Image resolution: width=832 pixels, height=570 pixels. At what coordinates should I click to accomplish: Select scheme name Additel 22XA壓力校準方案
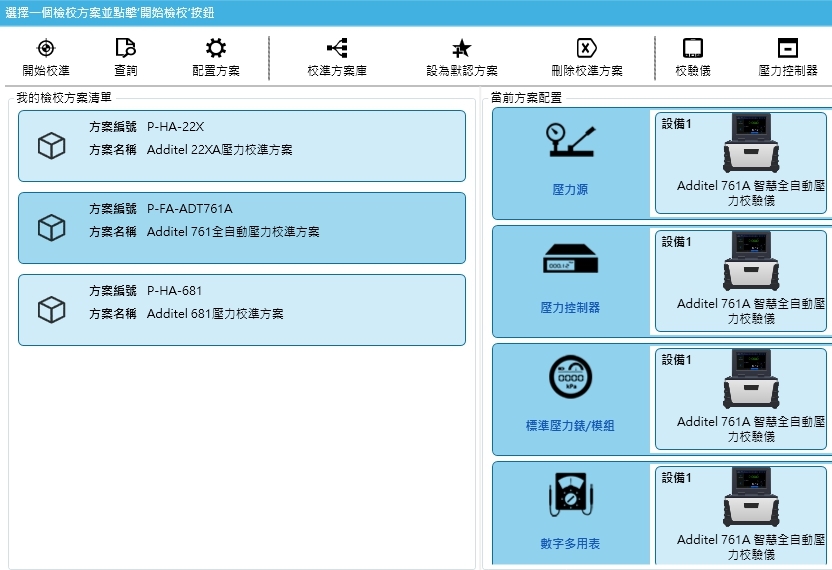tap(220, 150)
